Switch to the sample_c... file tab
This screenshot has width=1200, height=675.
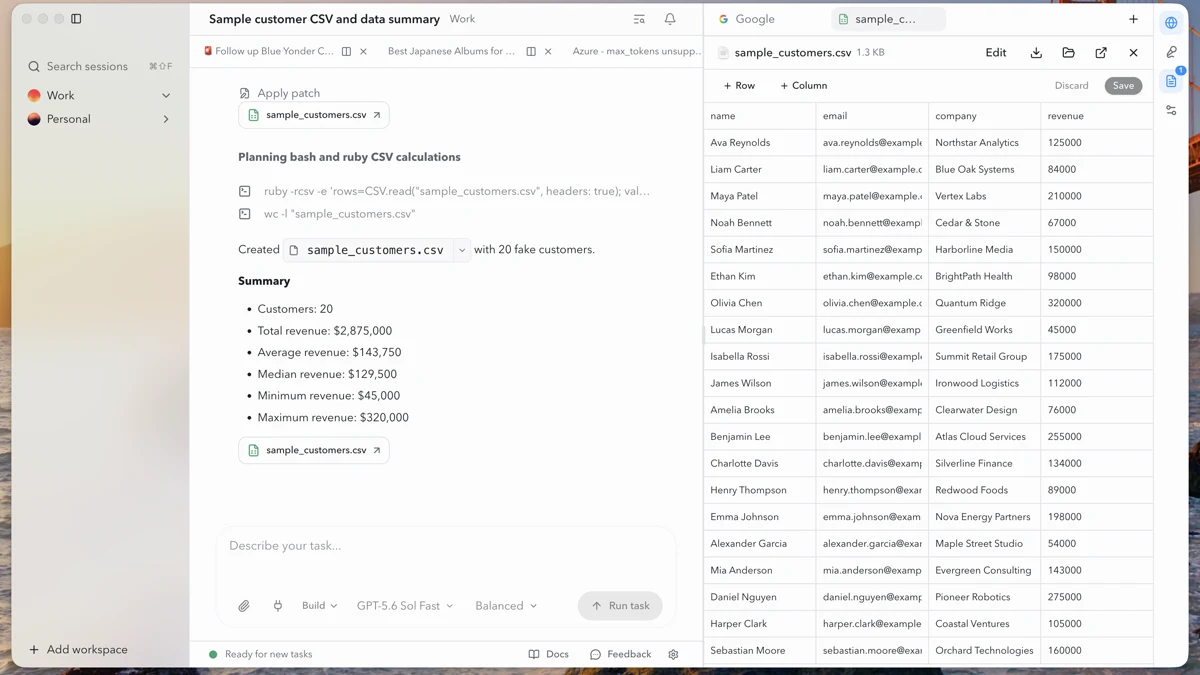coord(889,19)
